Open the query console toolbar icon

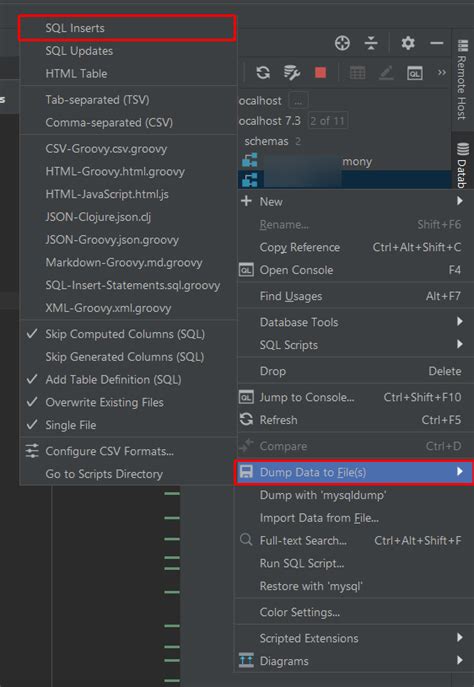(x=414, y=73)
